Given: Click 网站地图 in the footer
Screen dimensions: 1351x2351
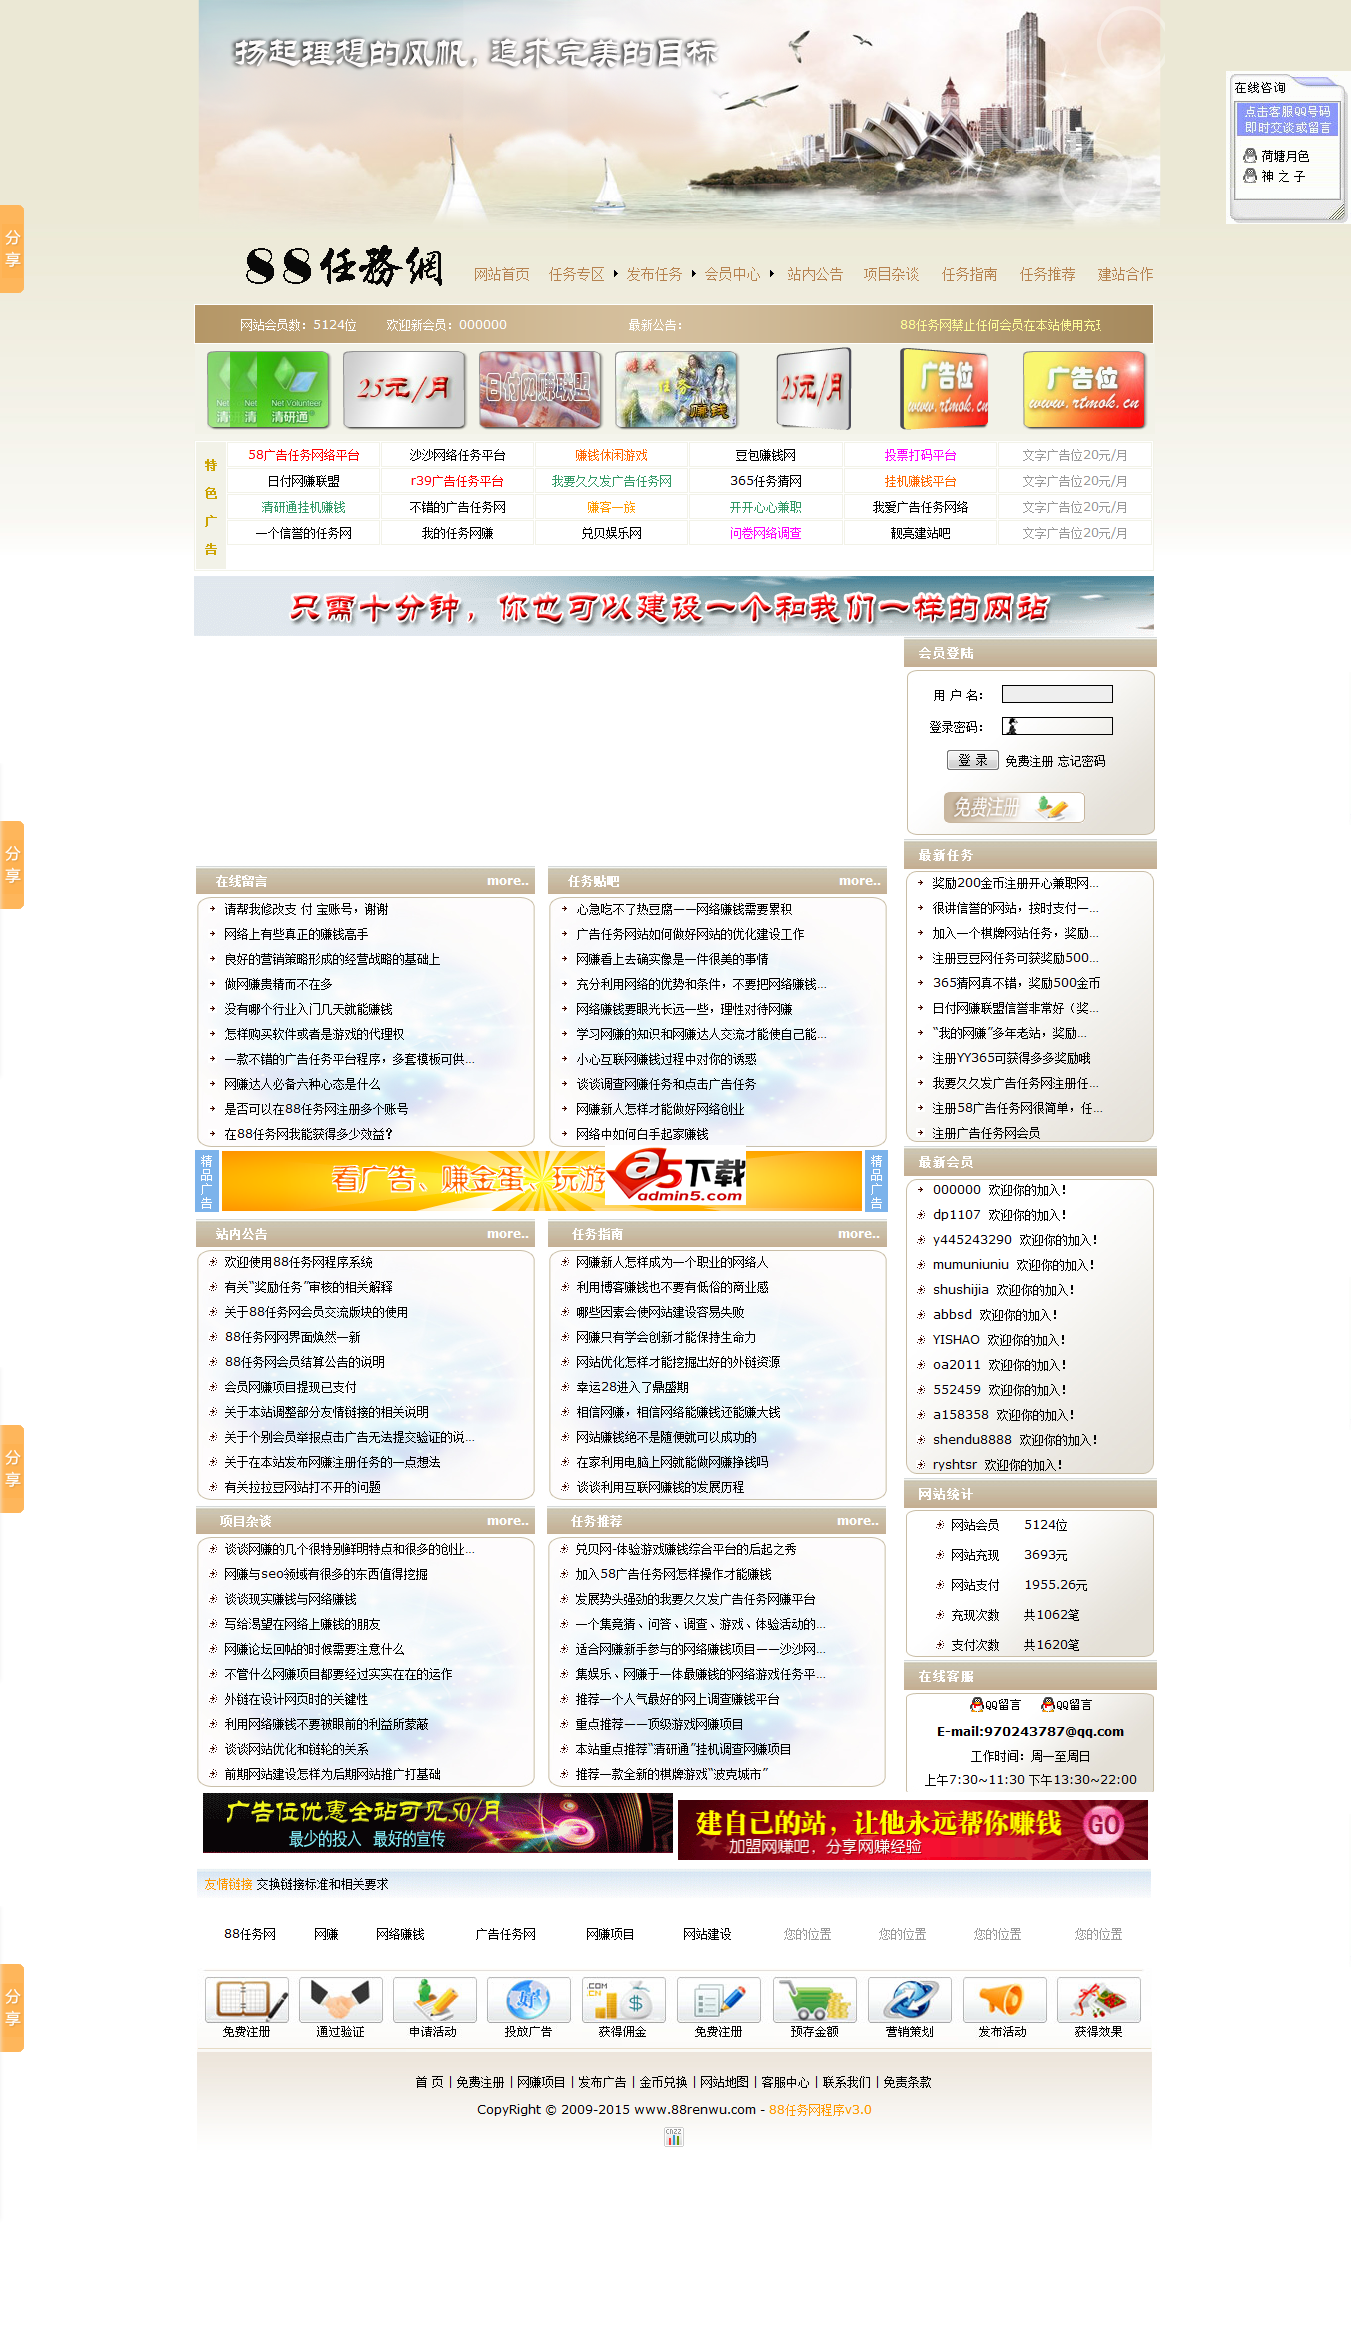Looking at the screenshot, I should tap(724, 2082).
